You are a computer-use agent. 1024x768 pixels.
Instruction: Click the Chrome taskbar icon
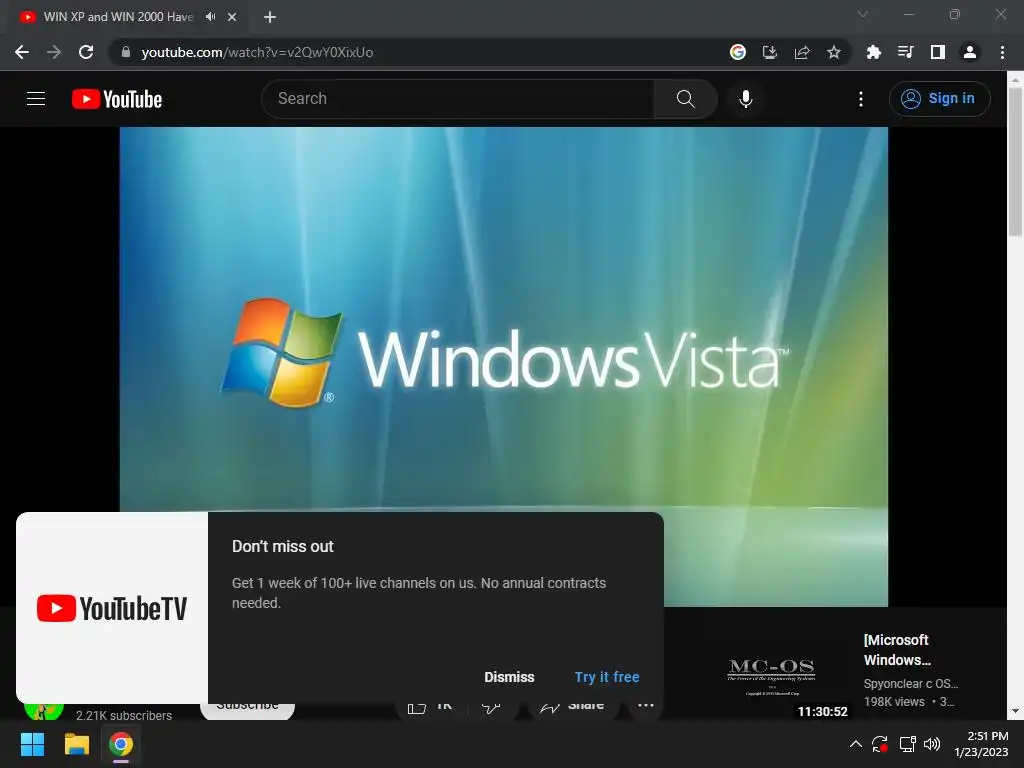coord(121,744)
